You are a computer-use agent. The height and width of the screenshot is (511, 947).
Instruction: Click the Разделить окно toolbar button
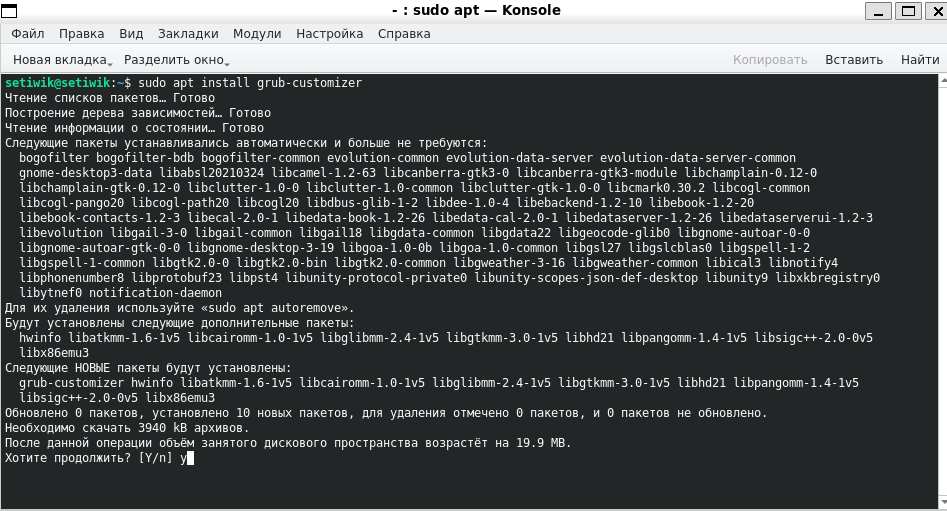point(174,60)
